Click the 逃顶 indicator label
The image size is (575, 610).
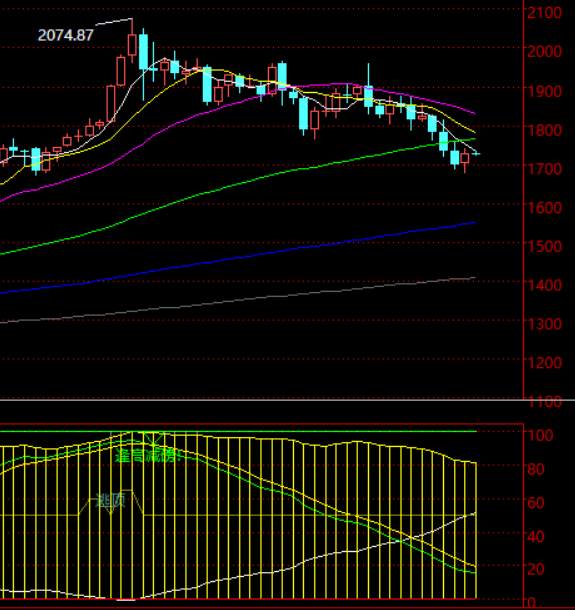(x=110, y=501)
